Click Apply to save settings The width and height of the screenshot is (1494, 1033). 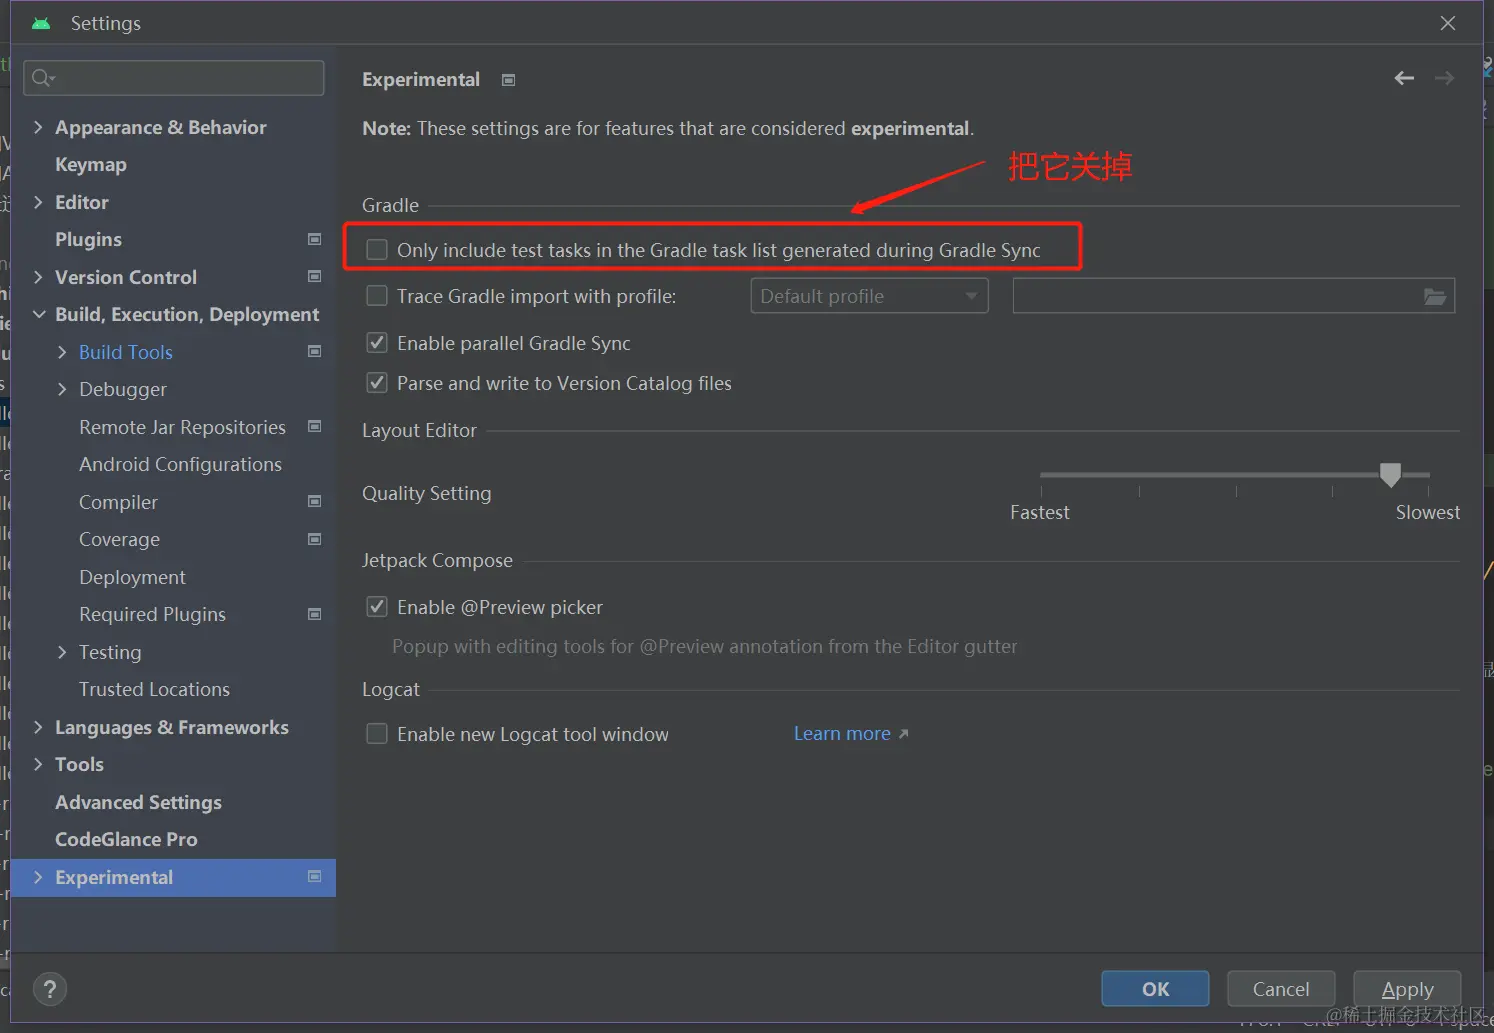coord(1407,989)
